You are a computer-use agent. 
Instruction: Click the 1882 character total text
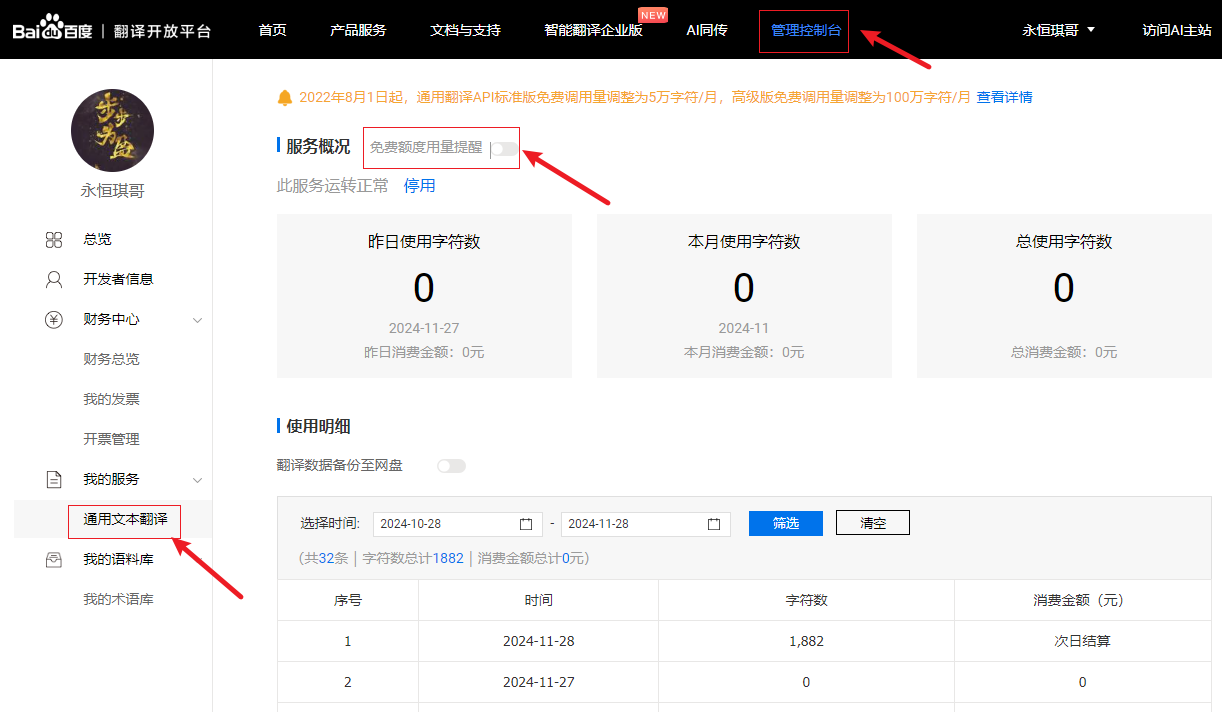pos(448,558)
